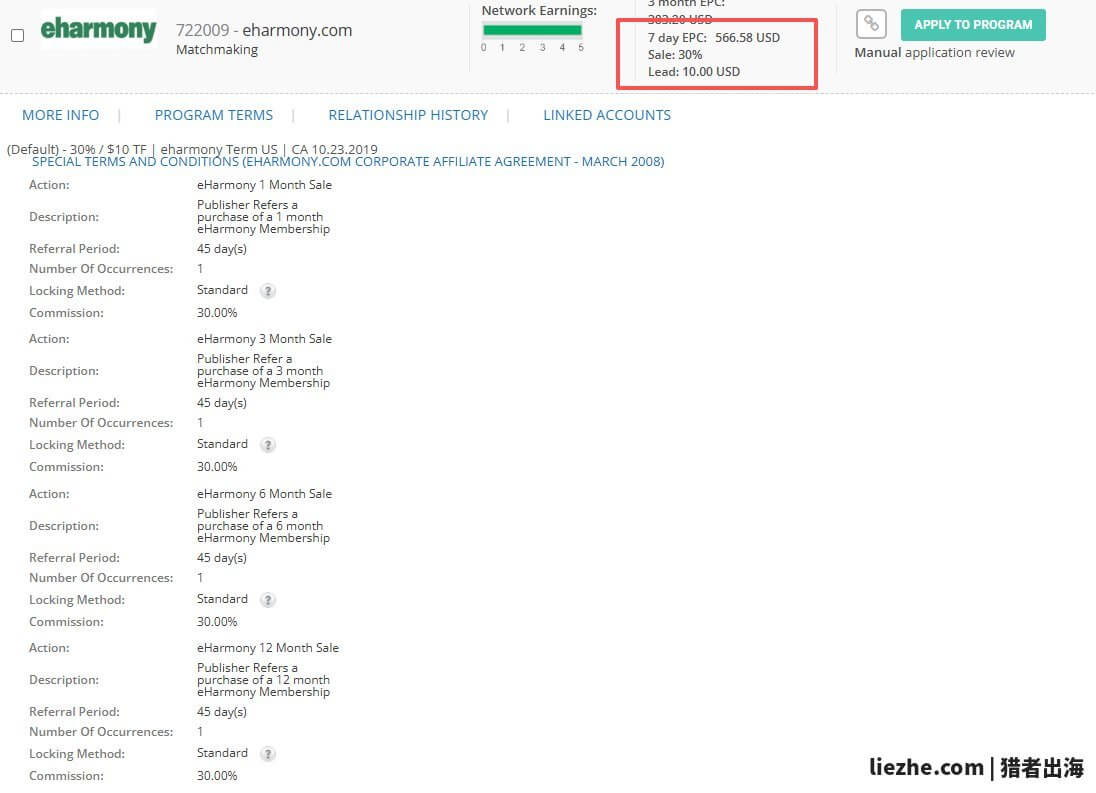The width and height of the screenshot is (1096, 793).
Task: Click help icon for 1 Month Sale locking method
Action: (x=268, y=291)
